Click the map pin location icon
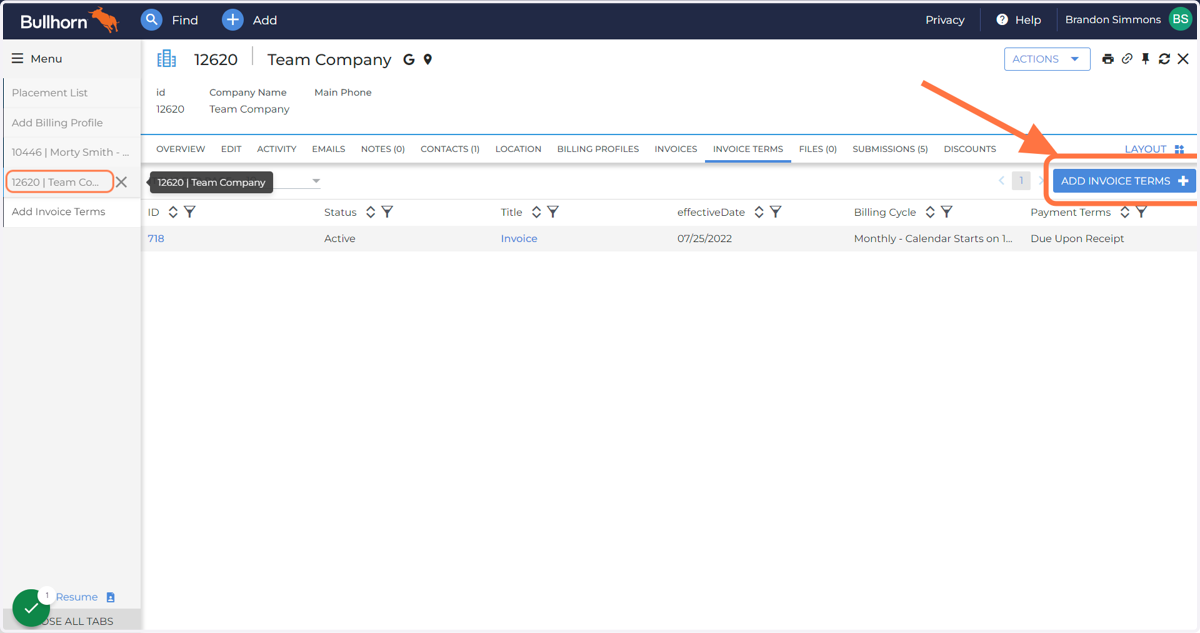This screenshot has width=1200, height=633. tap(428, 60)
